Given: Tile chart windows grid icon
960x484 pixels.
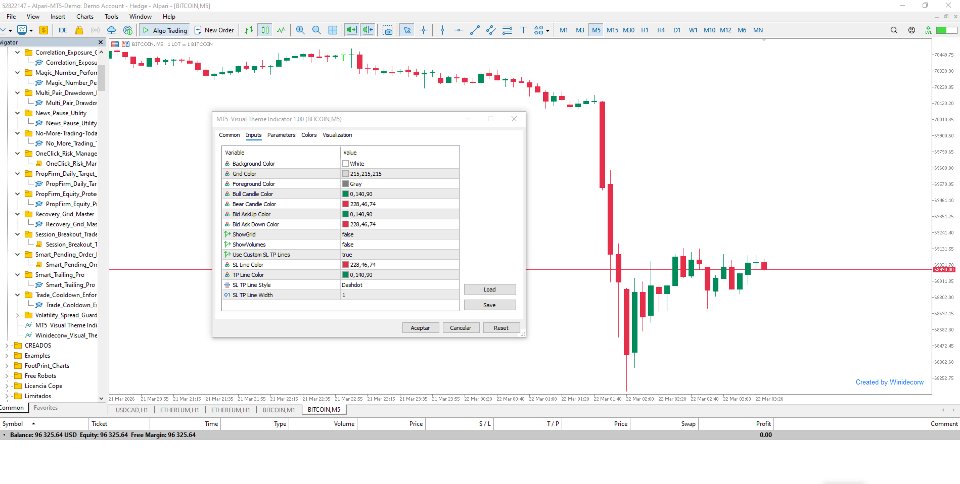Looking at the screenshot, I should pos(332,30).
